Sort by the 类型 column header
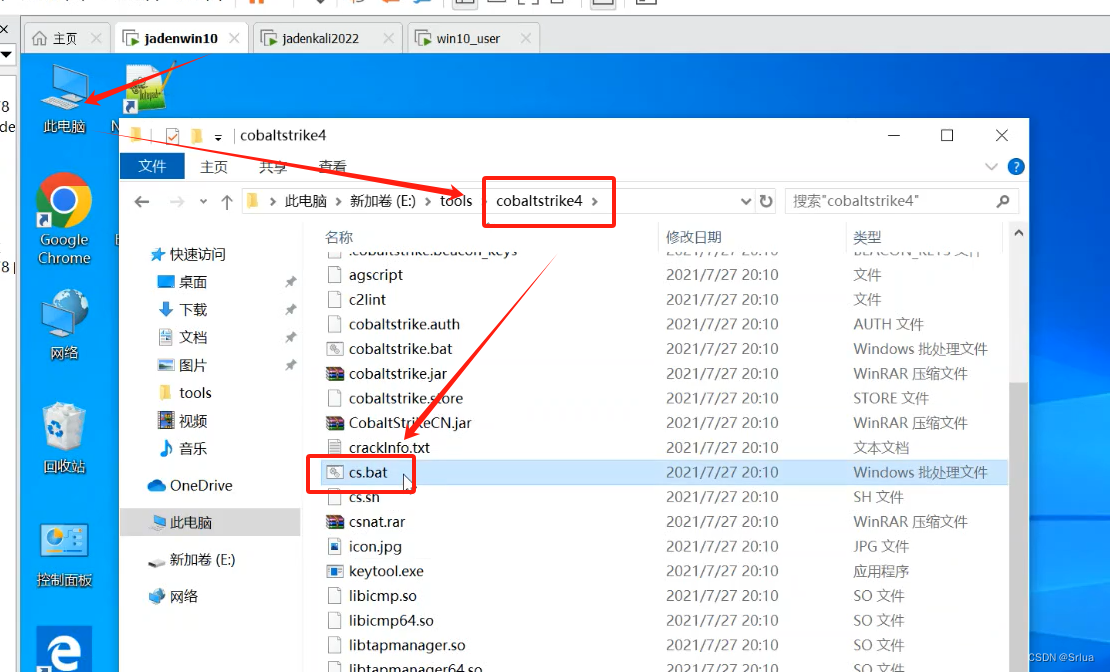Image resolution: width=1110 pixels, height=672 pixels. coord(867,237)
